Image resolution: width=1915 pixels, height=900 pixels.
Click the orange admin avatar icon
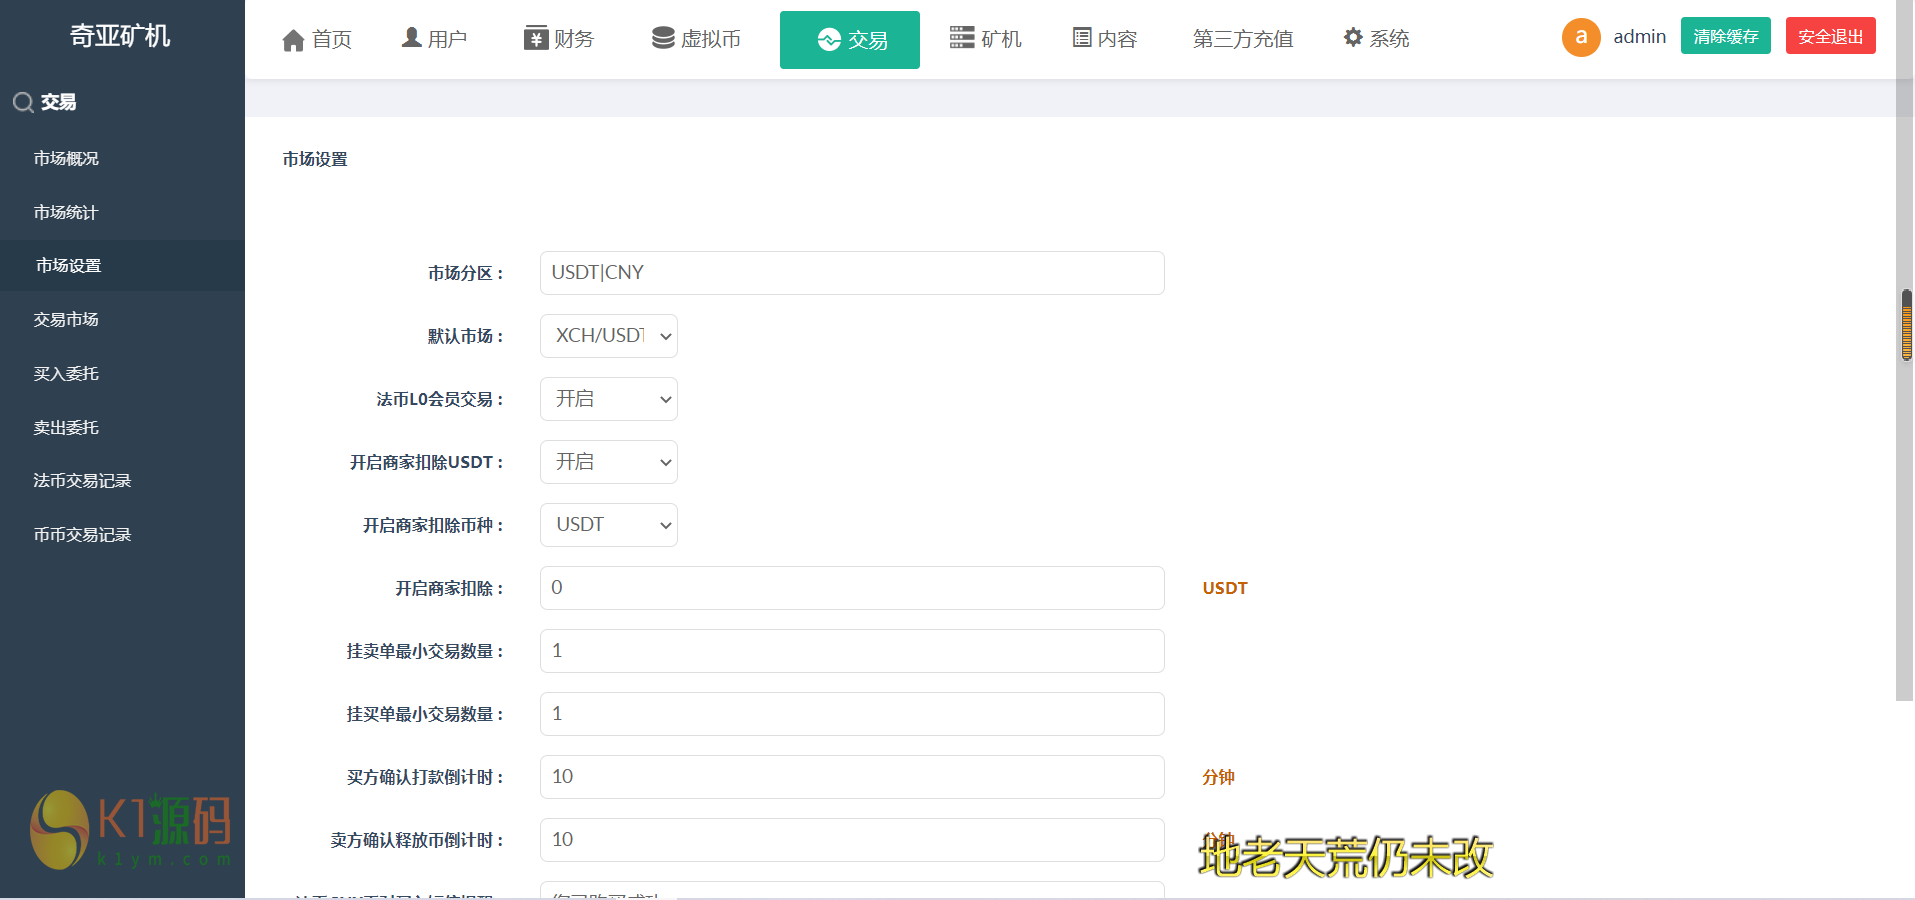point(1581,37)
